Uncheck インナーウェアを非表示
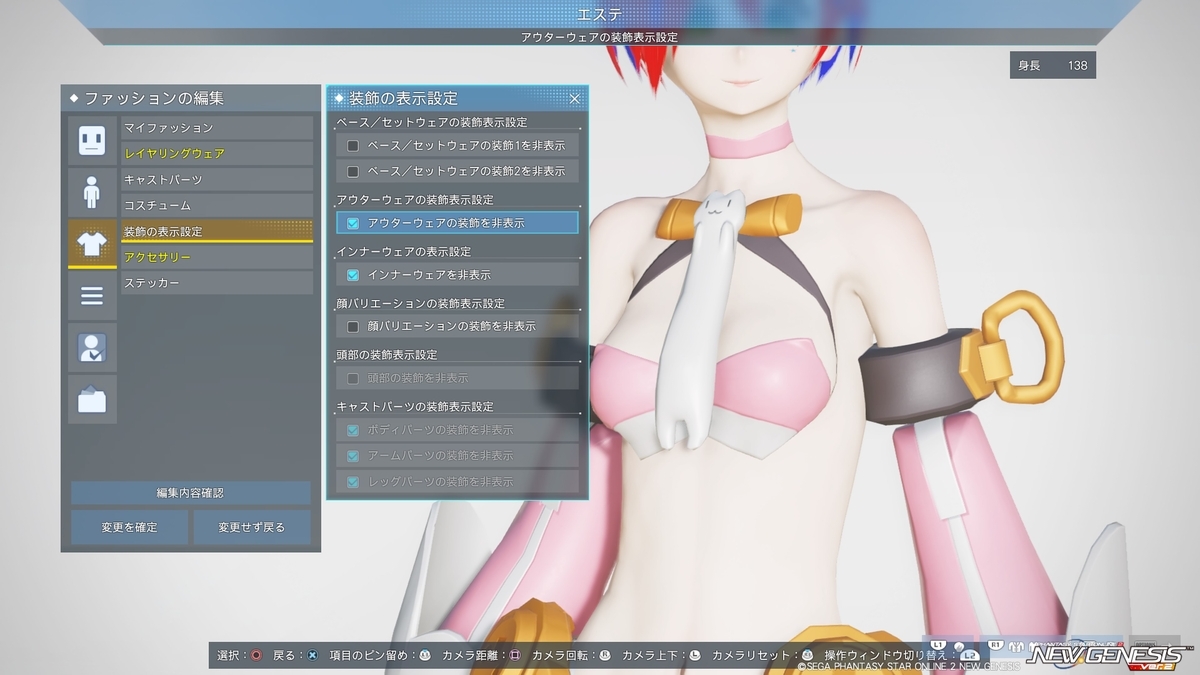The width and height of the screenshot is (1200, 675). point(353,275)
